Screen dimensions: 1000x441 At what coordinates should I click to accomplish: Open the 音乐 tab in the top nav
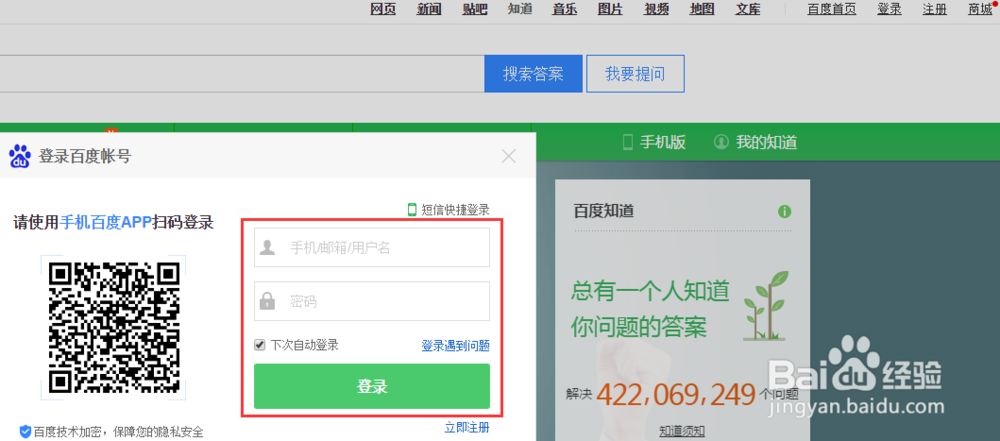(x=565, y=9)
